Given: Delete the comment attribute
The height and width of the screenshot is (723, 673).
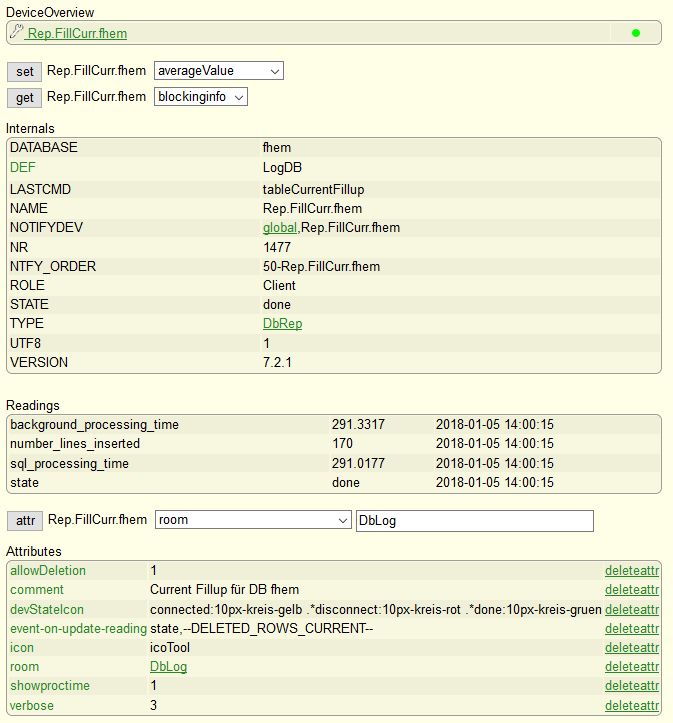Looking at the screenshot, I should 632,590.
